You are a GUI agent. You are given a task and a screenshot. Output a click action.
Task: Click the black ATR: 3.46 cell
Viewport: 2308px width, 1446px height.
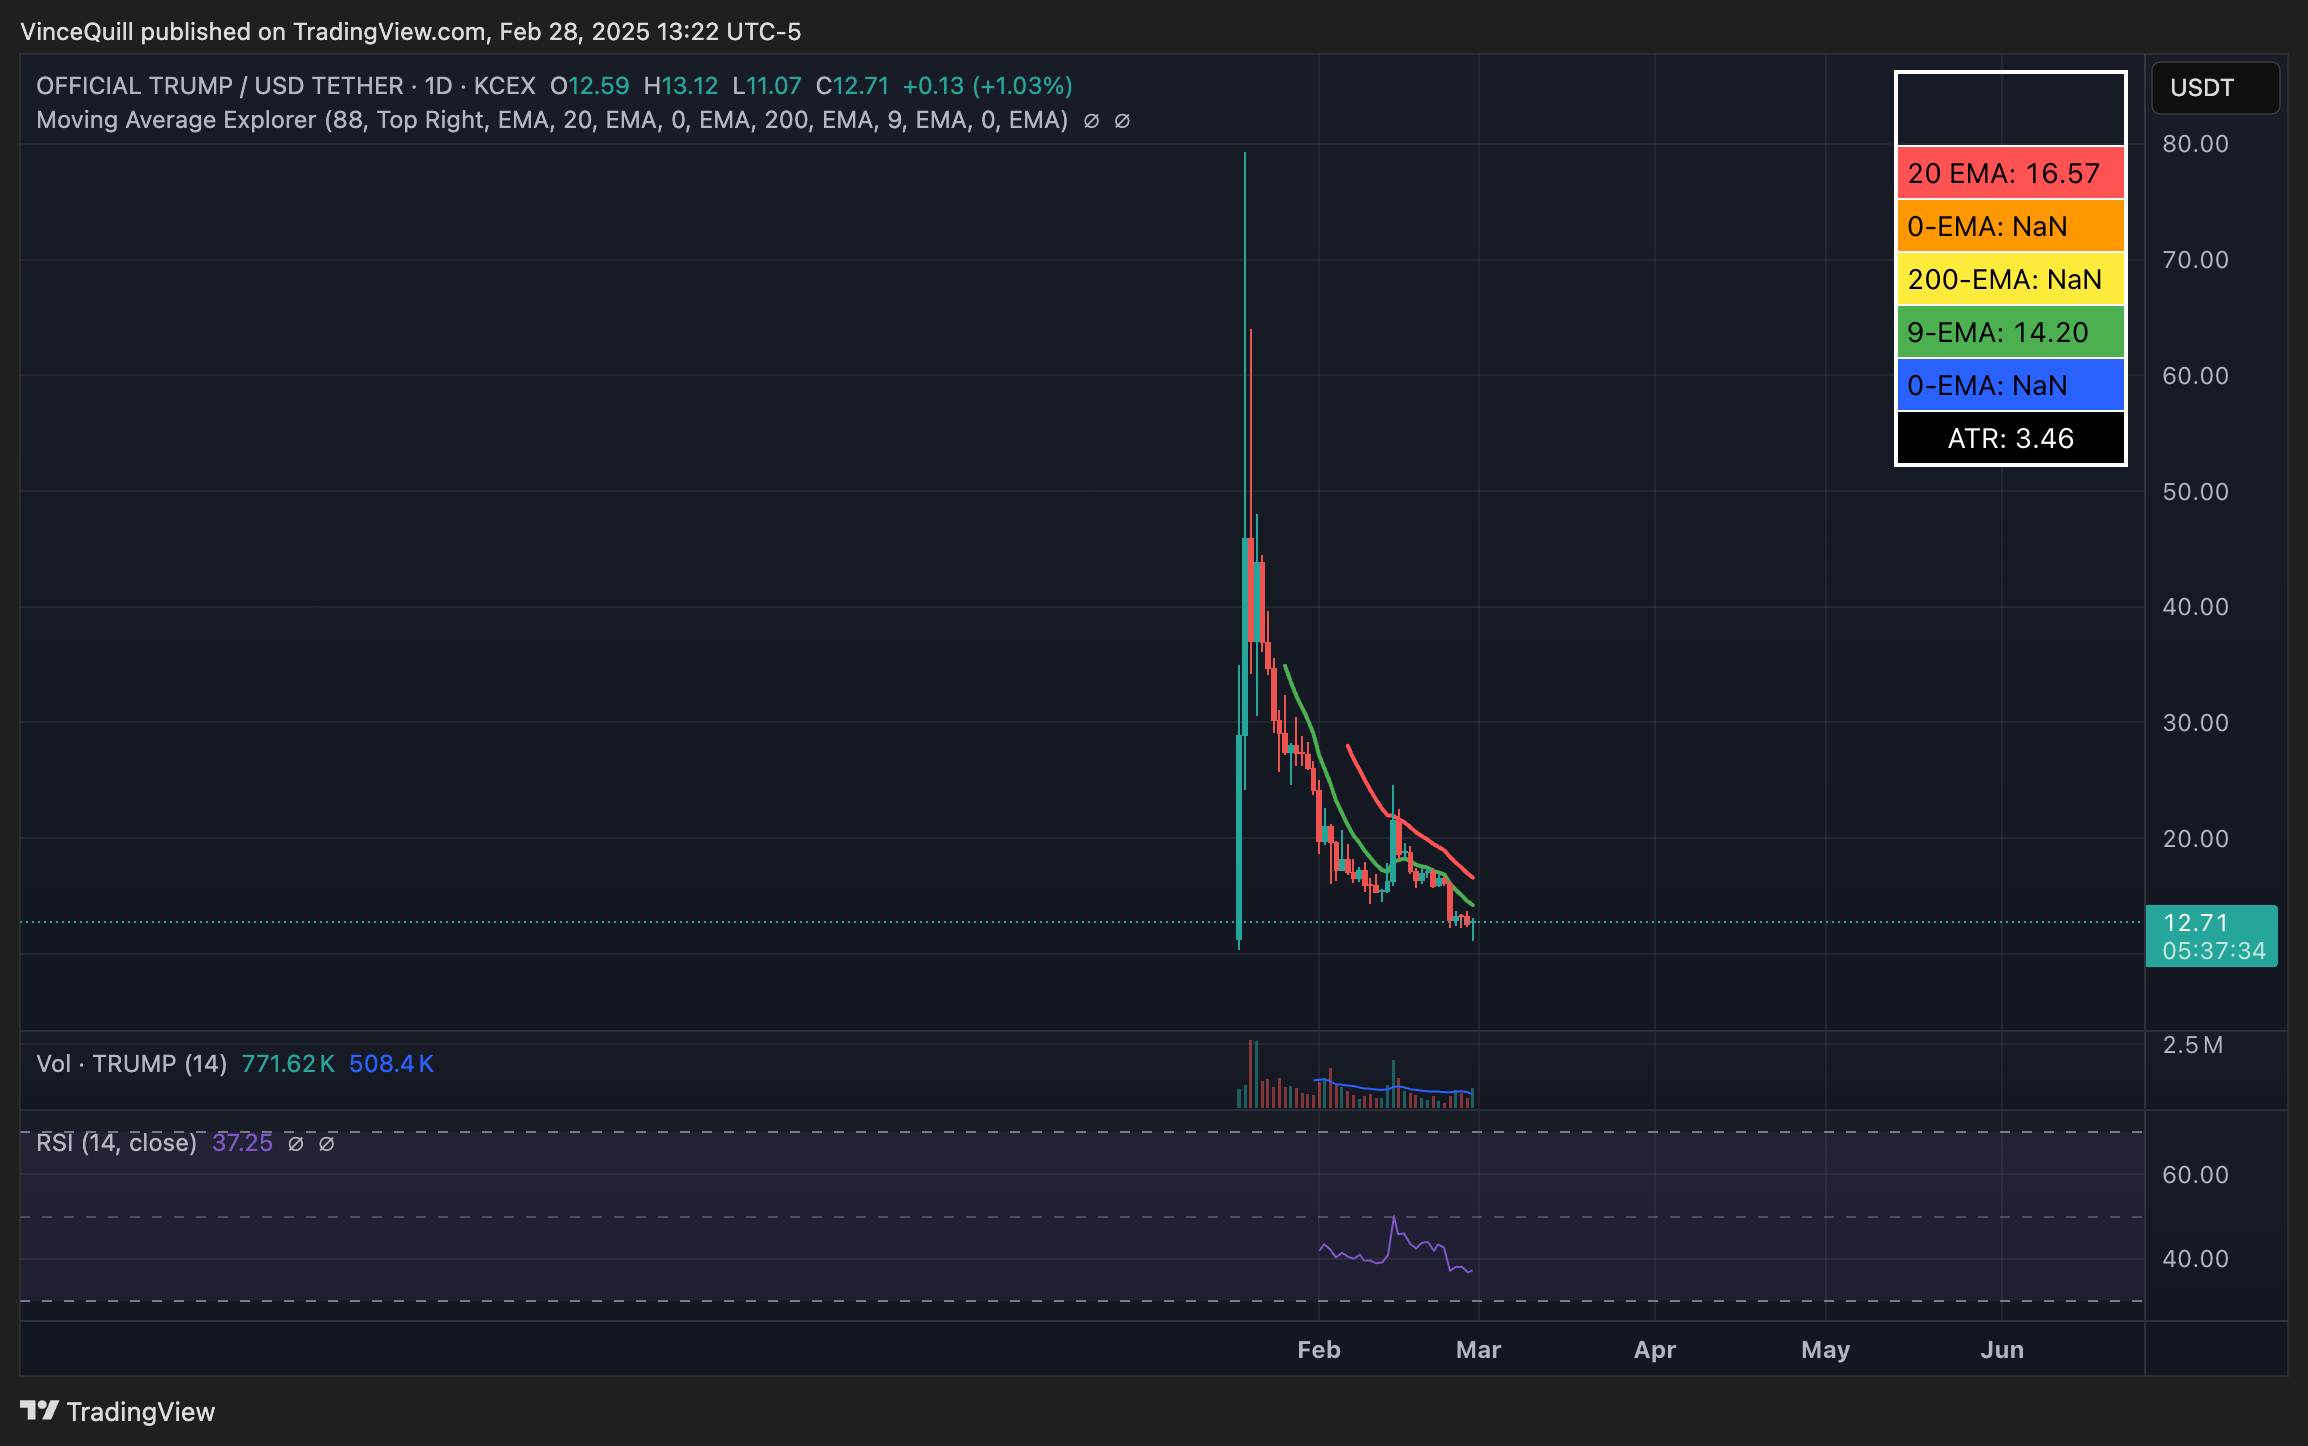pyautogui.click(x=2010, y=438)
